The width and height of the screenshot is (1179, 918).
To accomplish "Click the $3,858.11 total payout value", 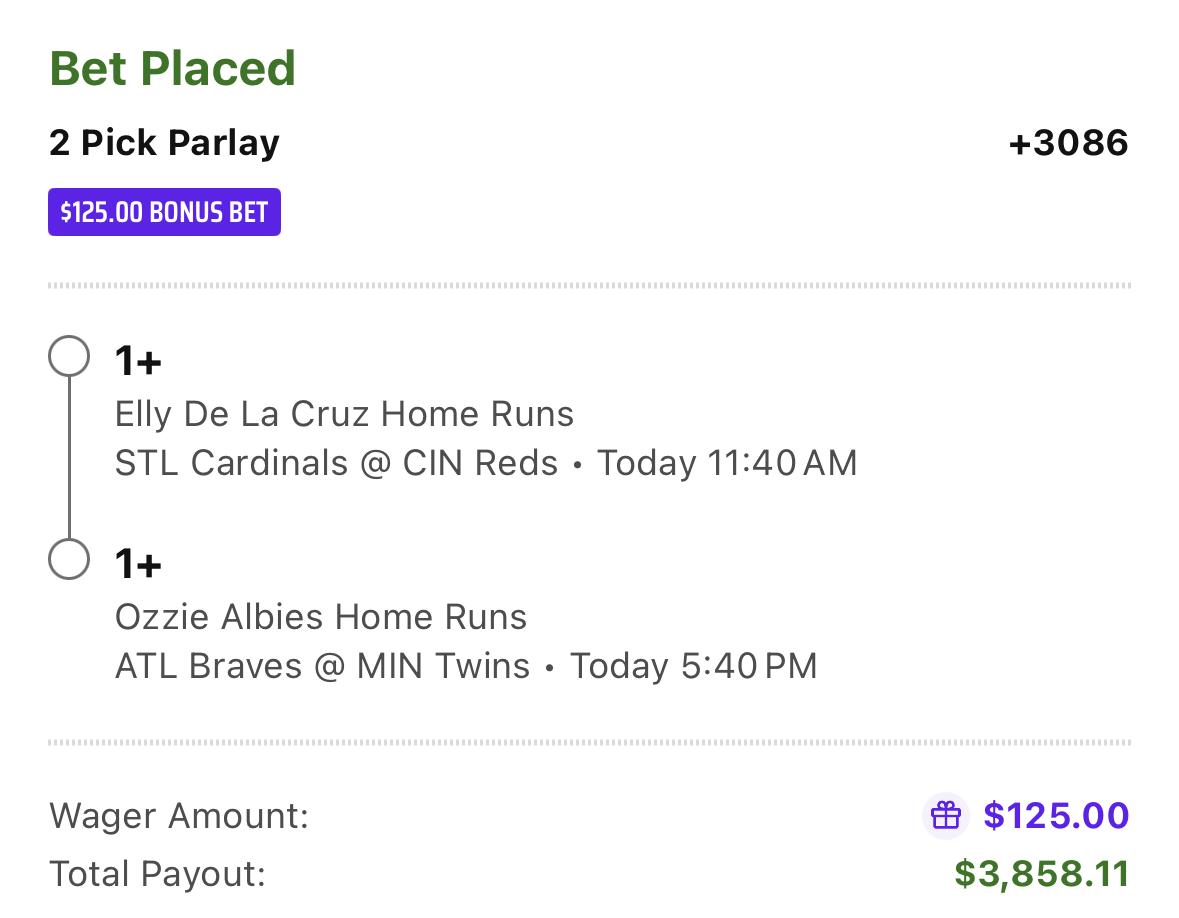I will [x=1042, y=874].
